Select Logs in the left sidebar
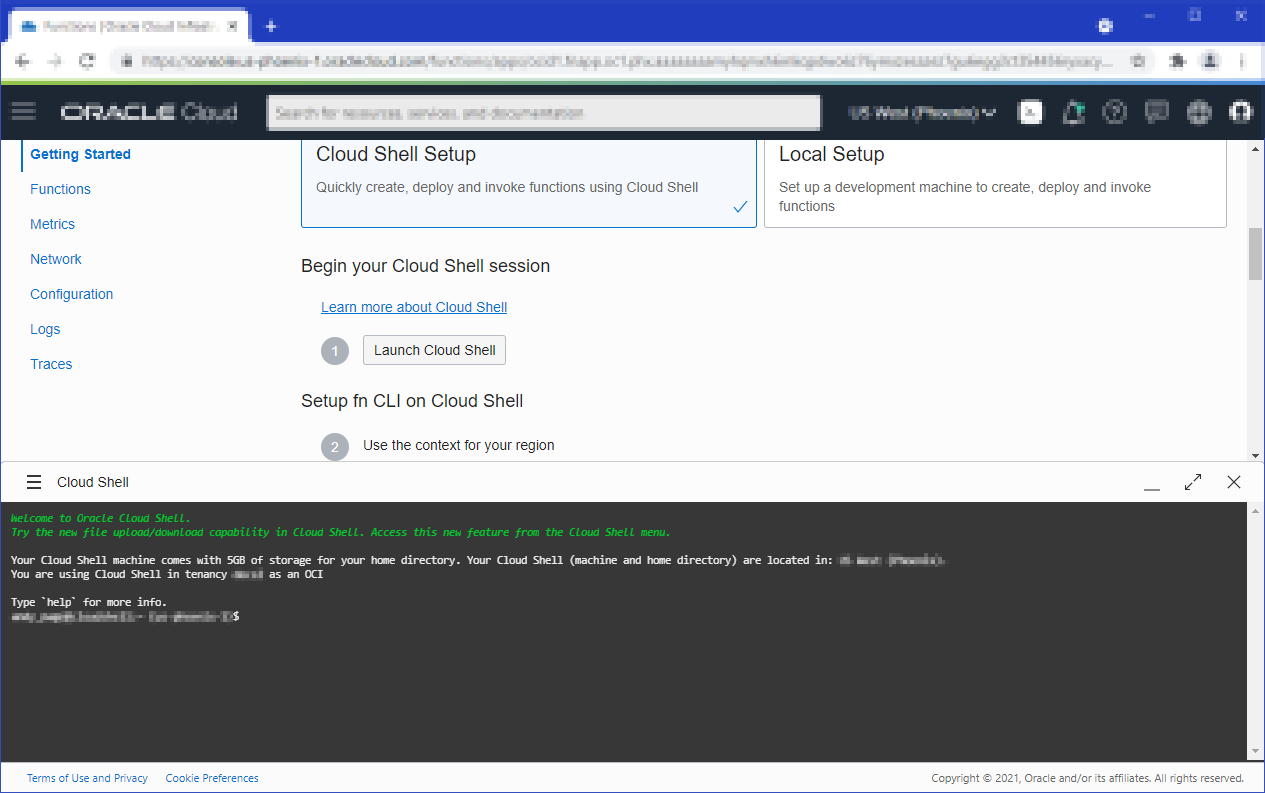Viewport: 1265px width, 793px height. 45,329
